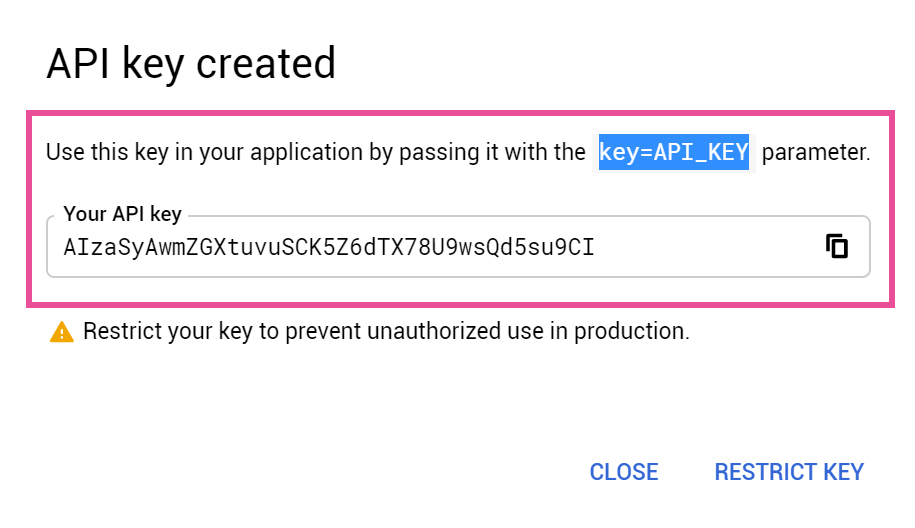Copy the API key with the clipboard icon
This screenshot has height=528, width=915.
click(837, 246)
